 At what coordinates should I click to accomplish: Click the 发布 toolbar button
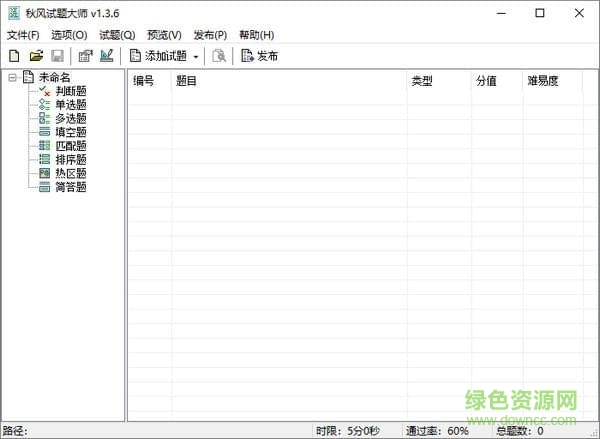[x=259, y=56]
